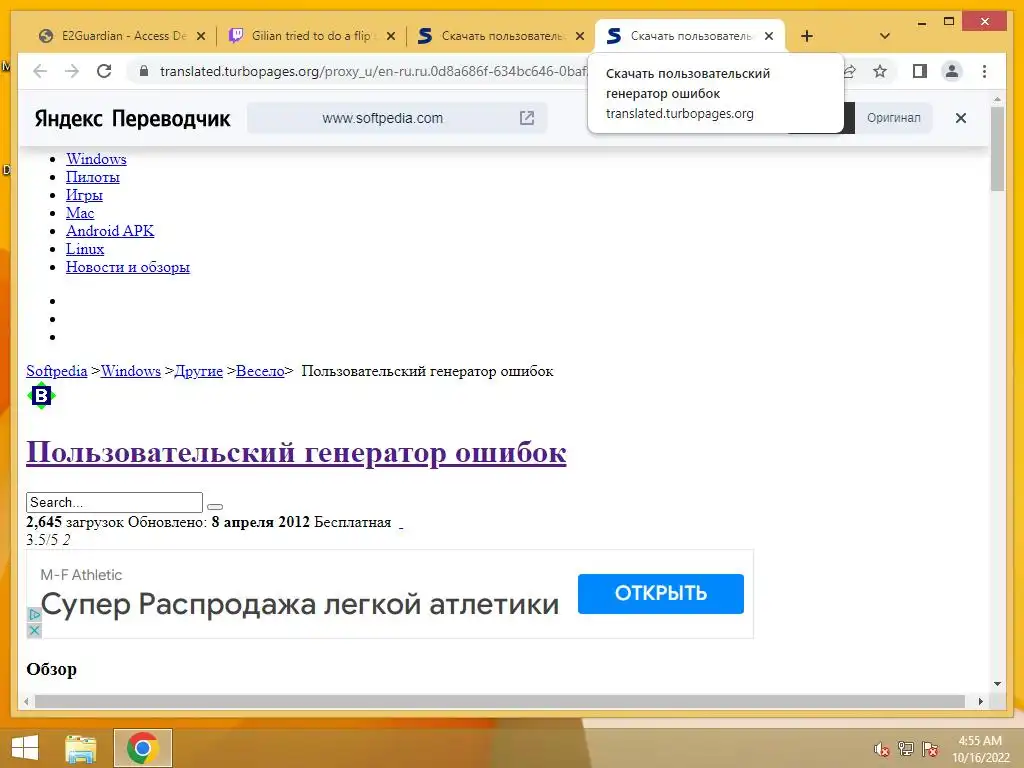Close the E2Guardian tab

tap(201, 36)
